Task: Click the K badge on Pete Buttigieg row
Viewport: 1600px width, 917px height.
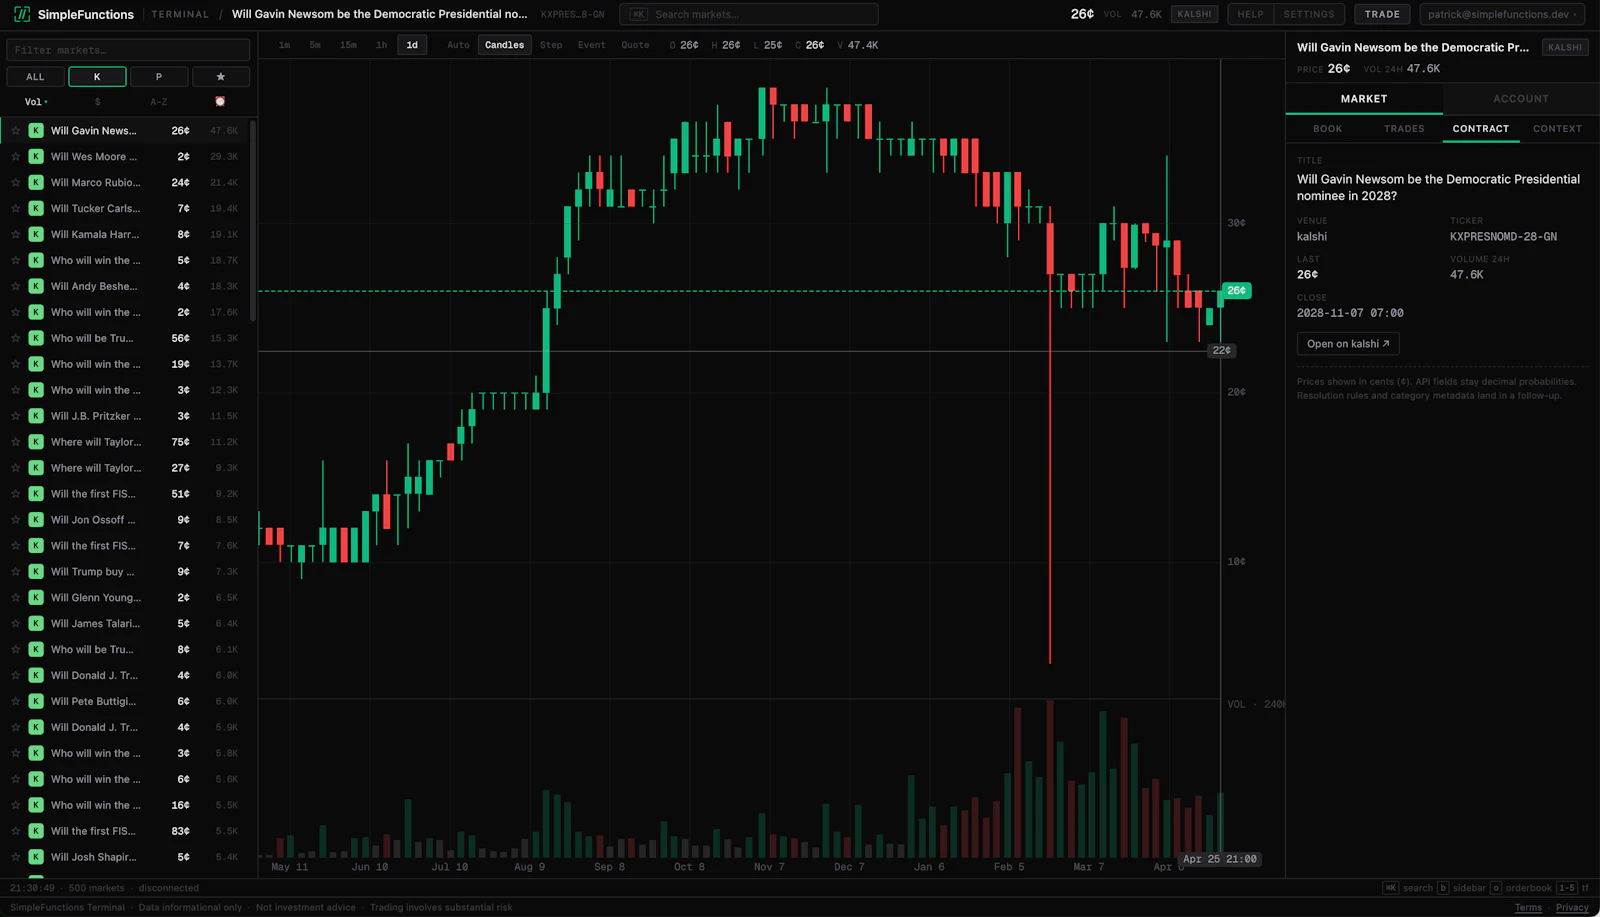Action: point(36,702)
